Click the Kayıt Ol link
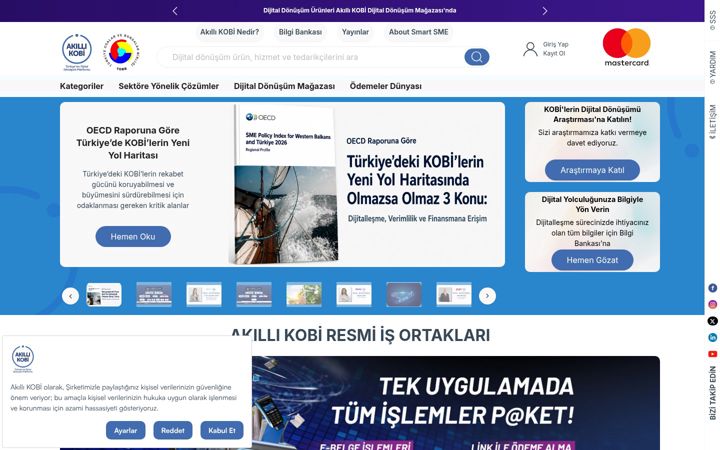The width and height of the screenshot is (720, 450). (x=554, y=53)
